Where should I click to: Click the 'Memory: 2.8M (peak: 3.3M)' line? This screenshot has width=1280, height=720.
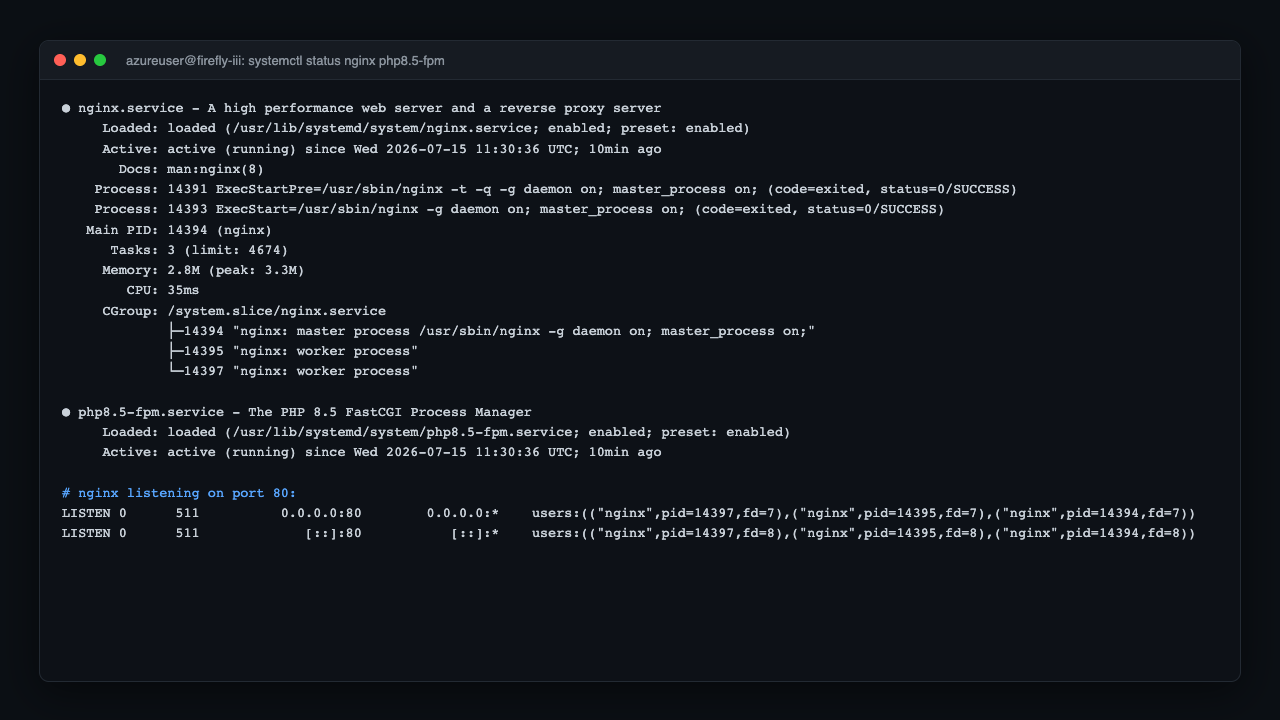[203, 270]
